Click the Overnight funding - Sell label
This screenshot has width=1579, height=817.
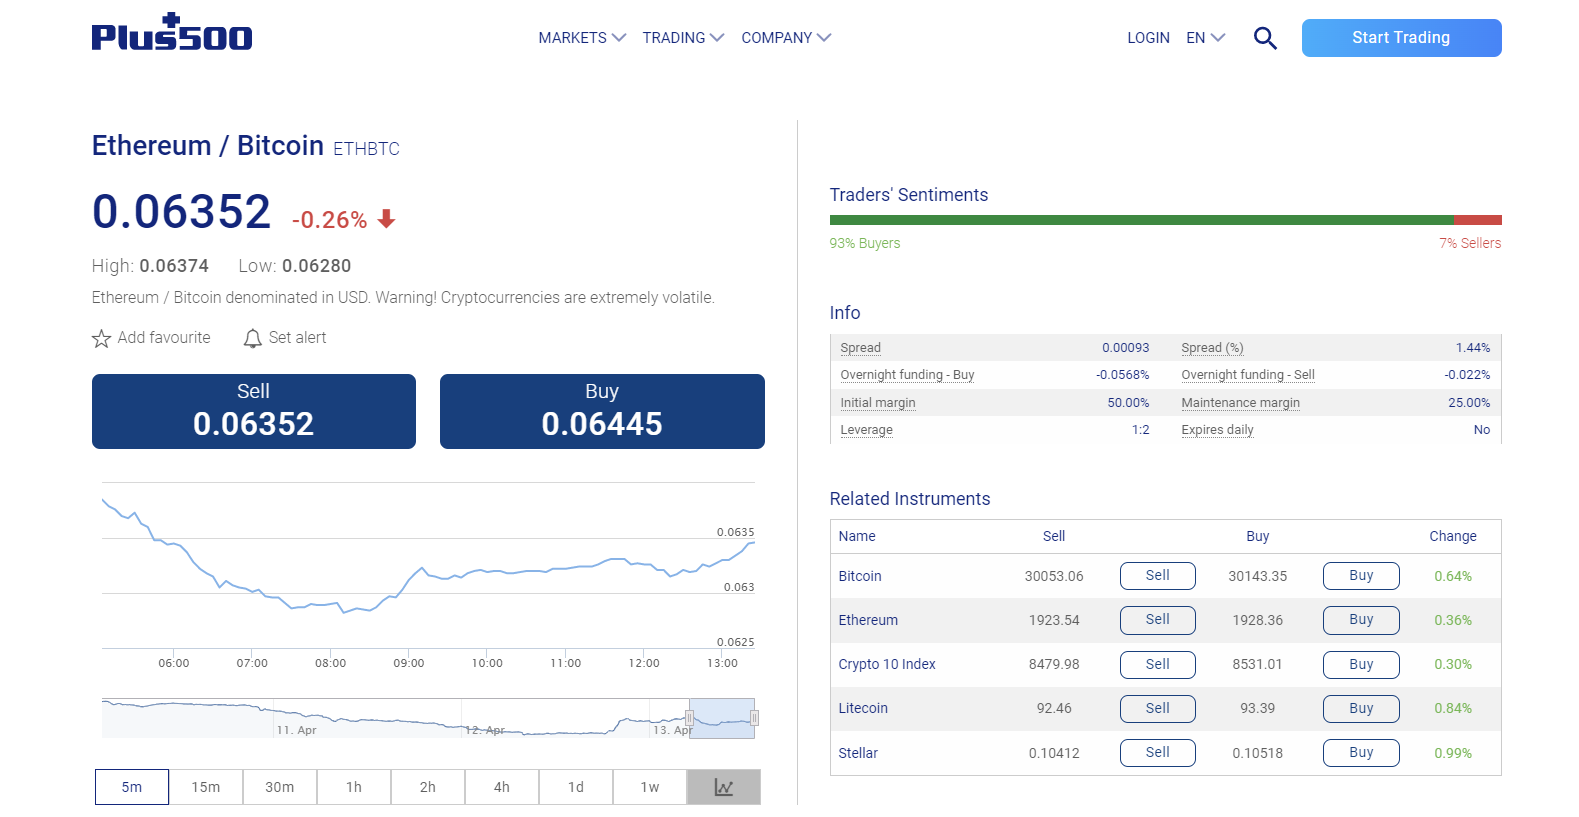pos(1248,375)
